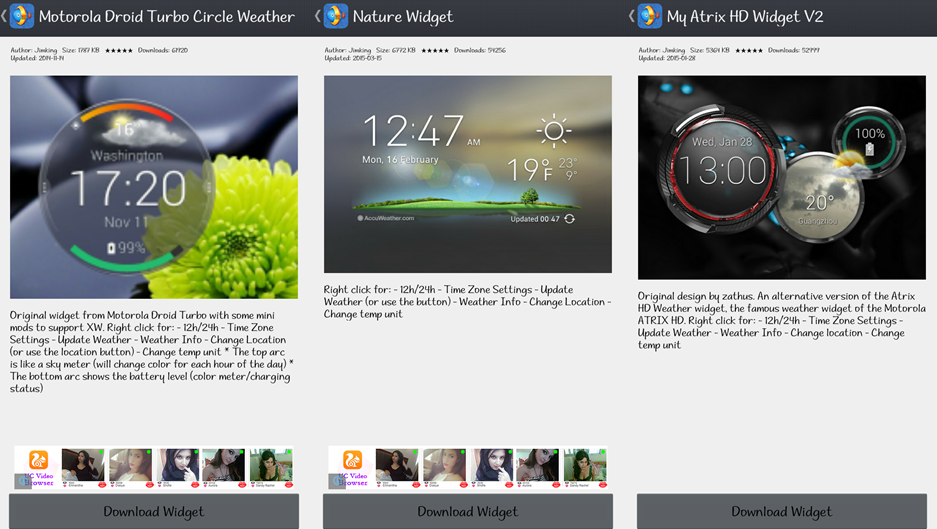This screenshot has height=529, width=937.
Task: Tap the back chevron beside Nature Widget
Action: click(x=317, y=16)
